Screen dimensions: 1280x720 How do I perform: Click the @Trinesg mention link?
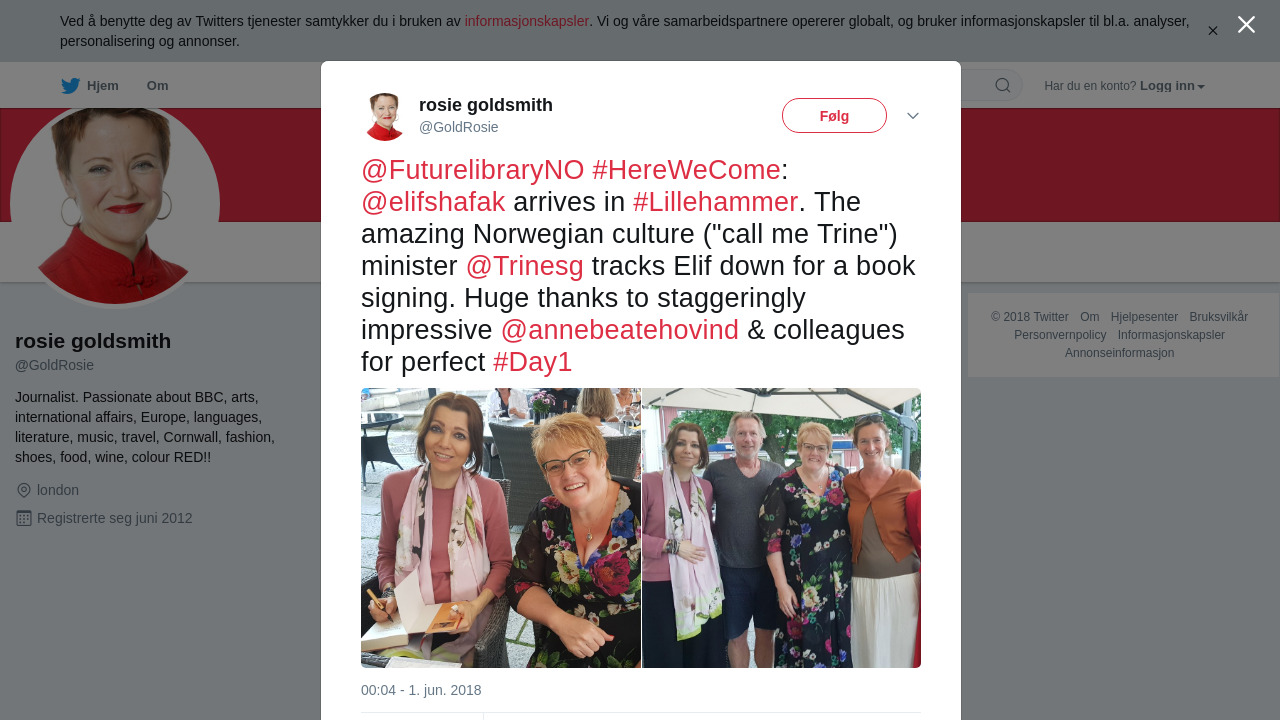point(525,266)
